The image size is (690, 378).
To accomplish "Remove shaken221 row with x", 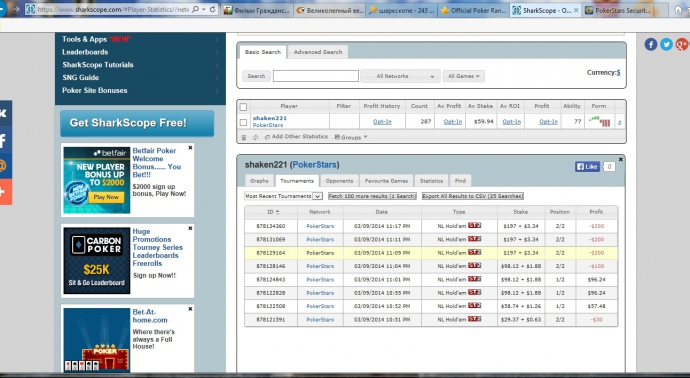I will point(620,122).
